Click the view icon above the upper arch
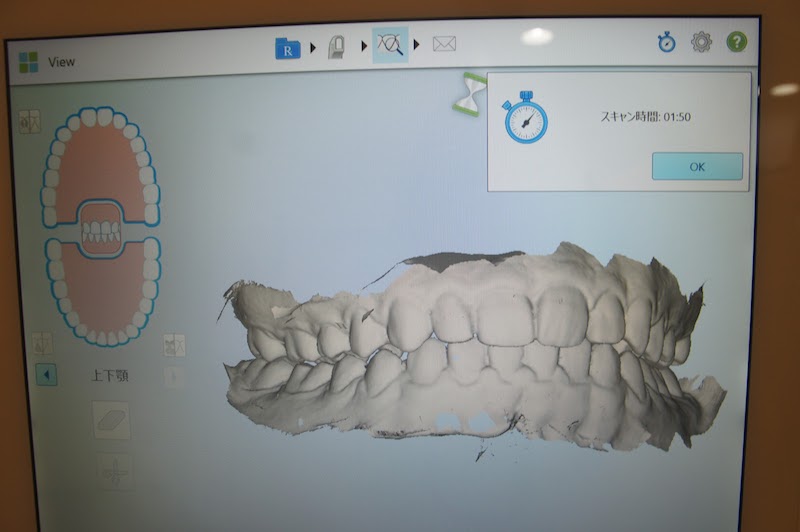The height and width of the screenshot is (532, 800). (x=30, y=122)
